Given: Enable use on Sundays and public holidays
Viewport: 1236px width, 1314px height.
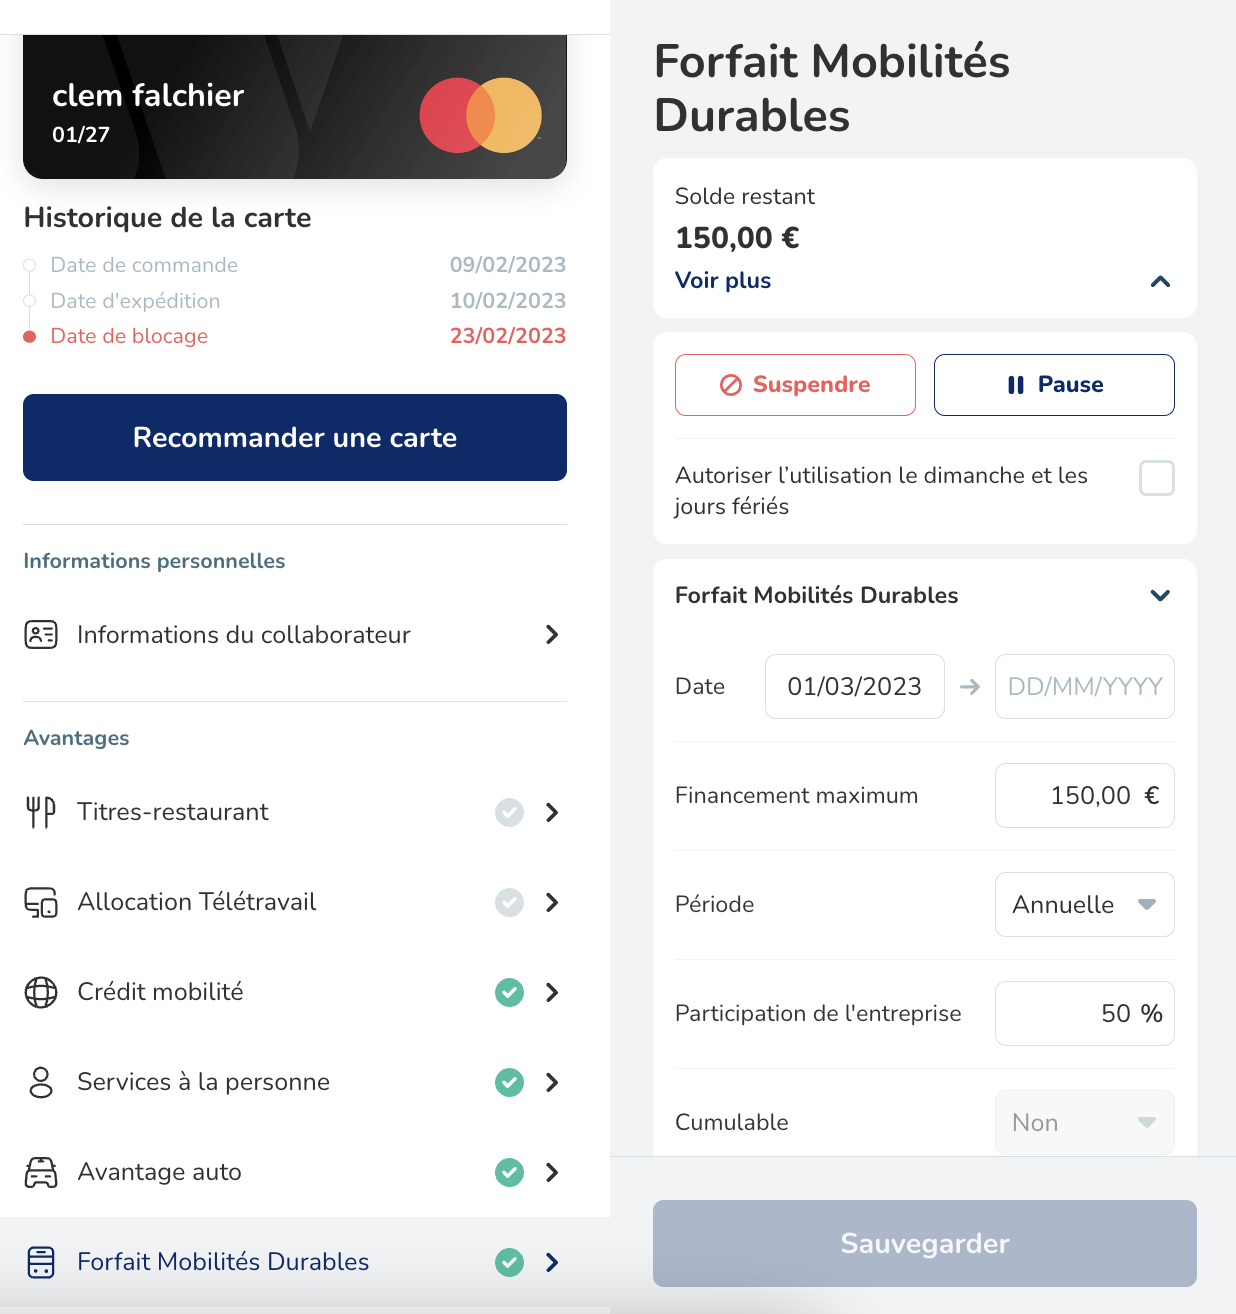Looking at the screenshot, I should (1157, 478).
